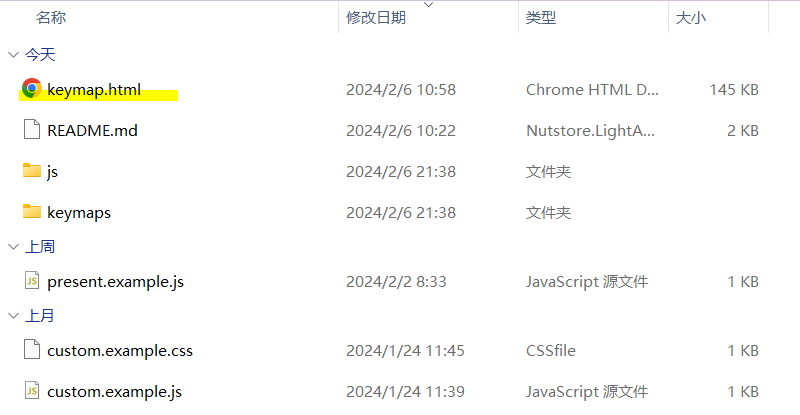The height and width of the screenshot is (415, 800).
Task: Click the README.md document icon
Action: 31,130
